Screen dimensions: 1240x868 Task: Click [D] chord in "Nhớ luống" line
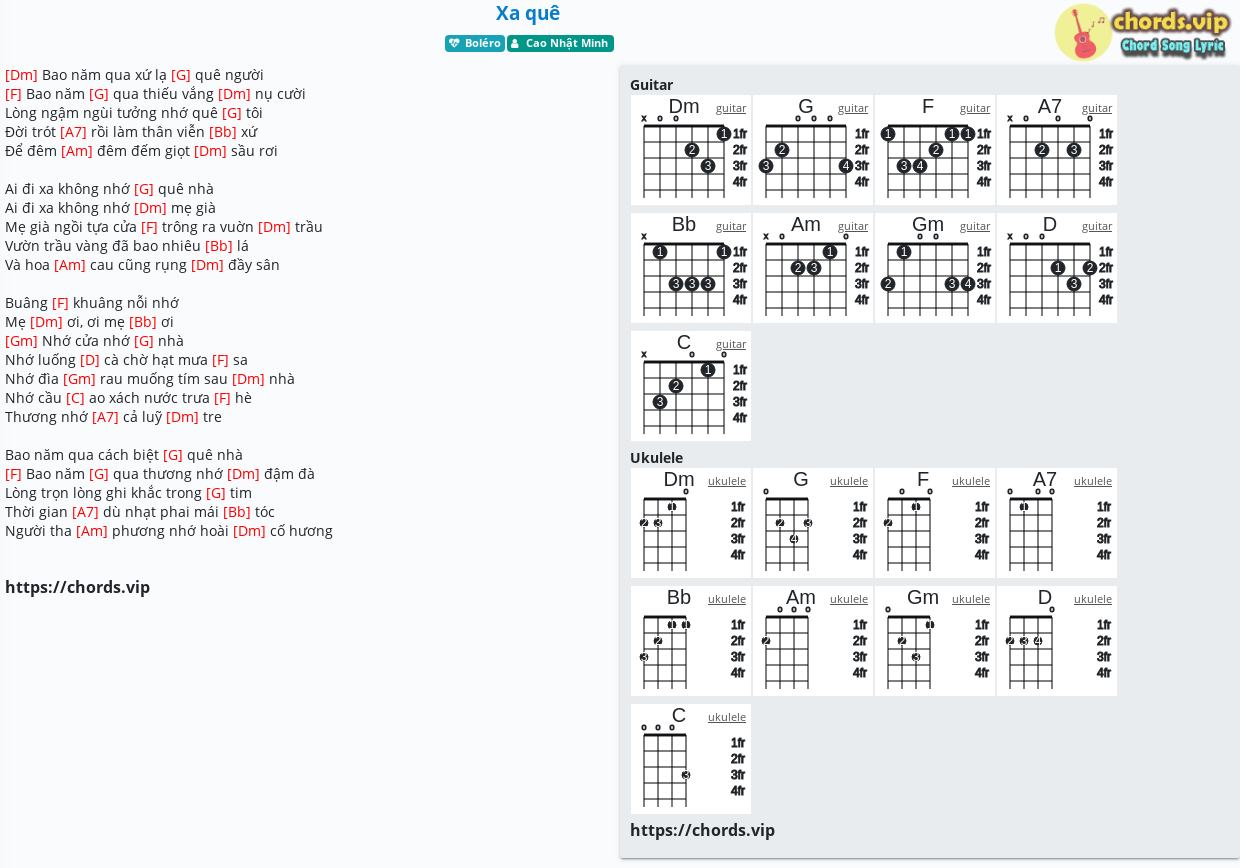(90, 360)
